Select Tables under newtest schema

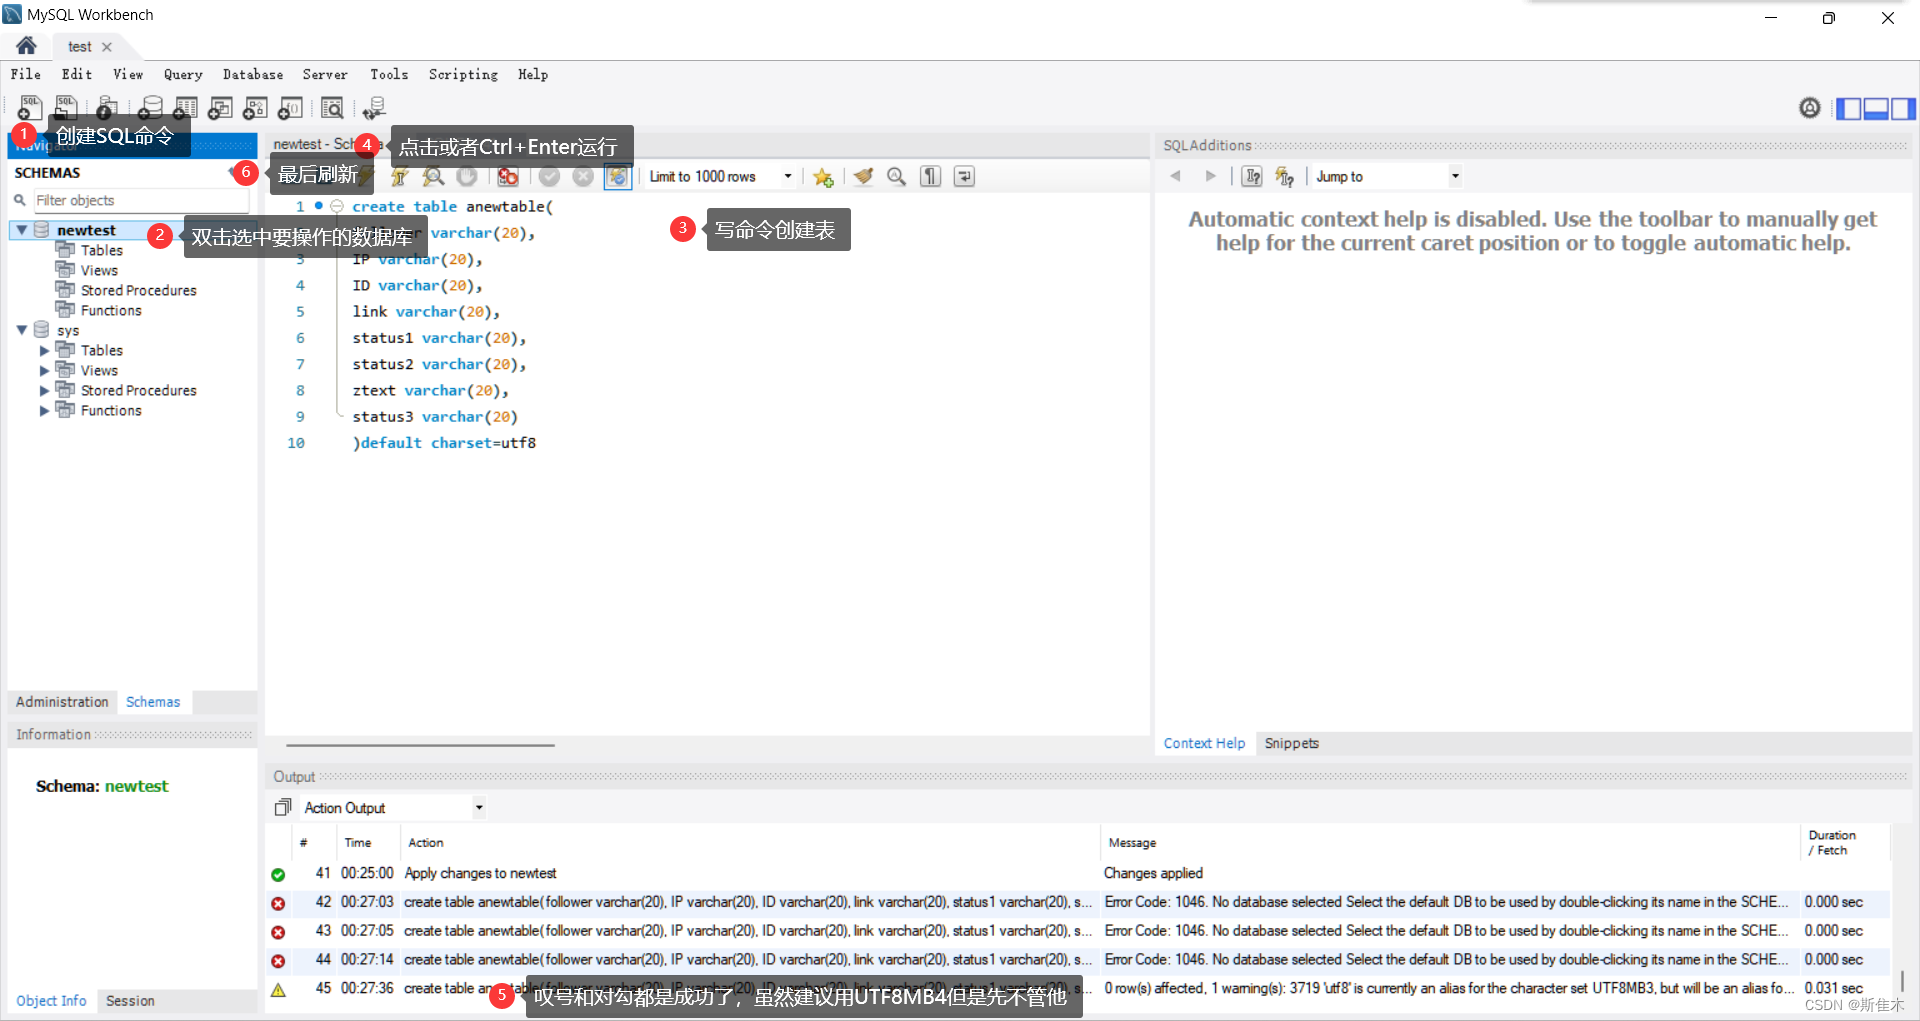pos(102,250)
